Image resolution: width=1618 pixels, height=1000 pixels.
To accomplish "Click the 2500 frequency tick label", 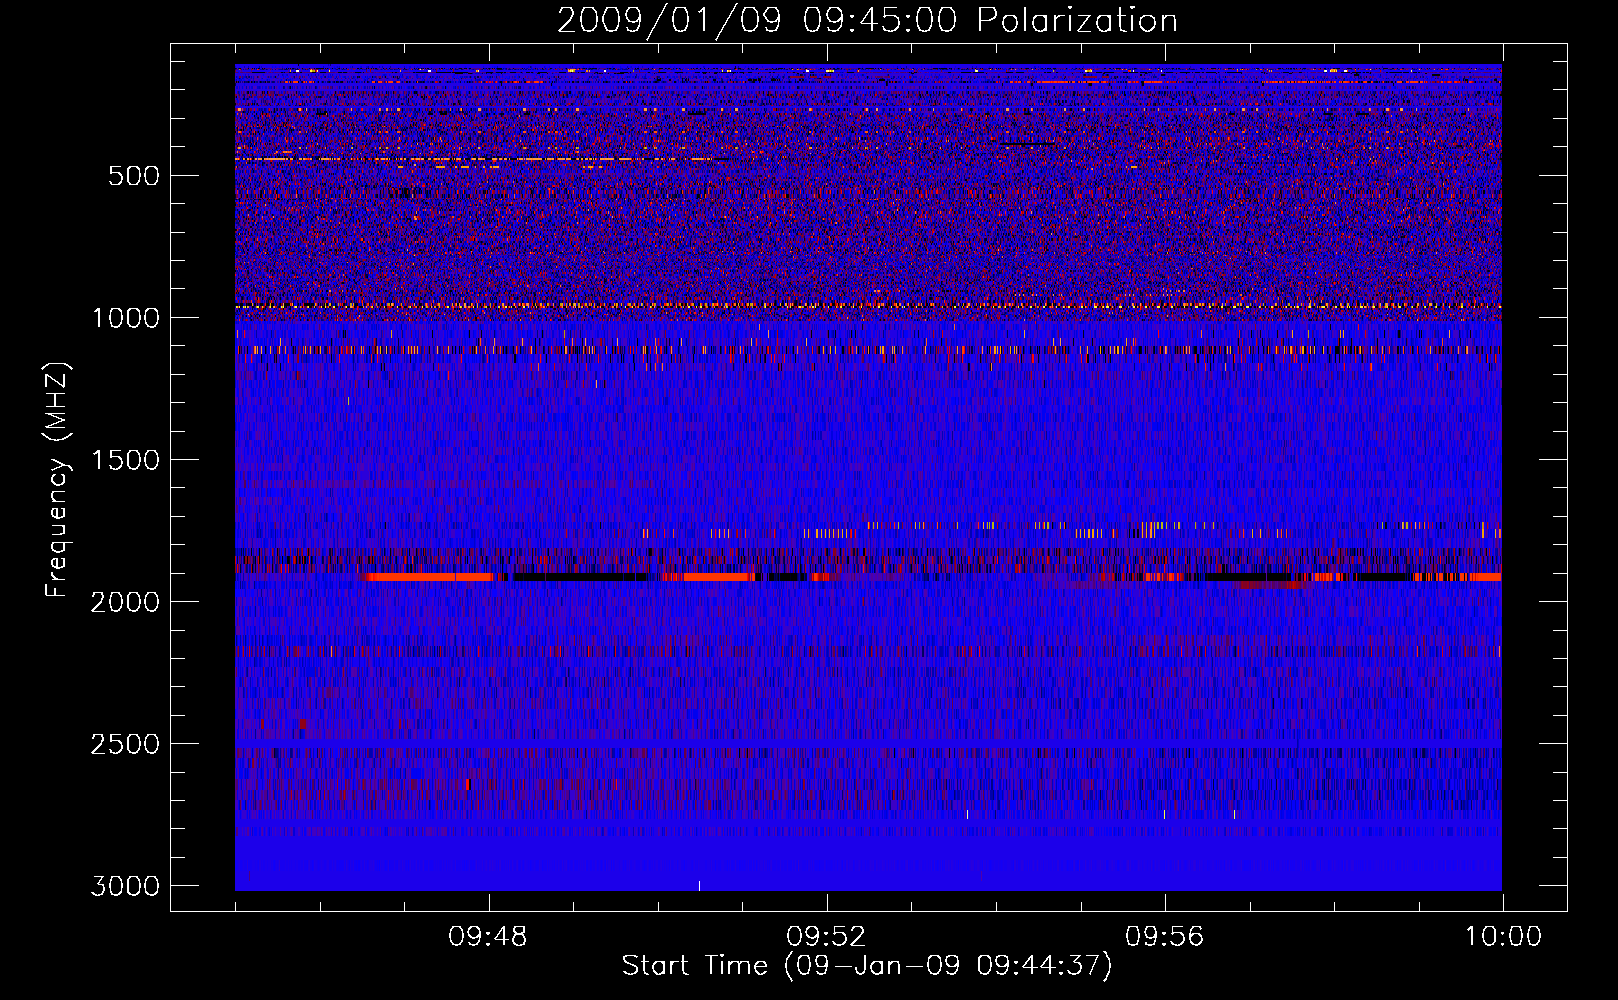I will 125,744.
